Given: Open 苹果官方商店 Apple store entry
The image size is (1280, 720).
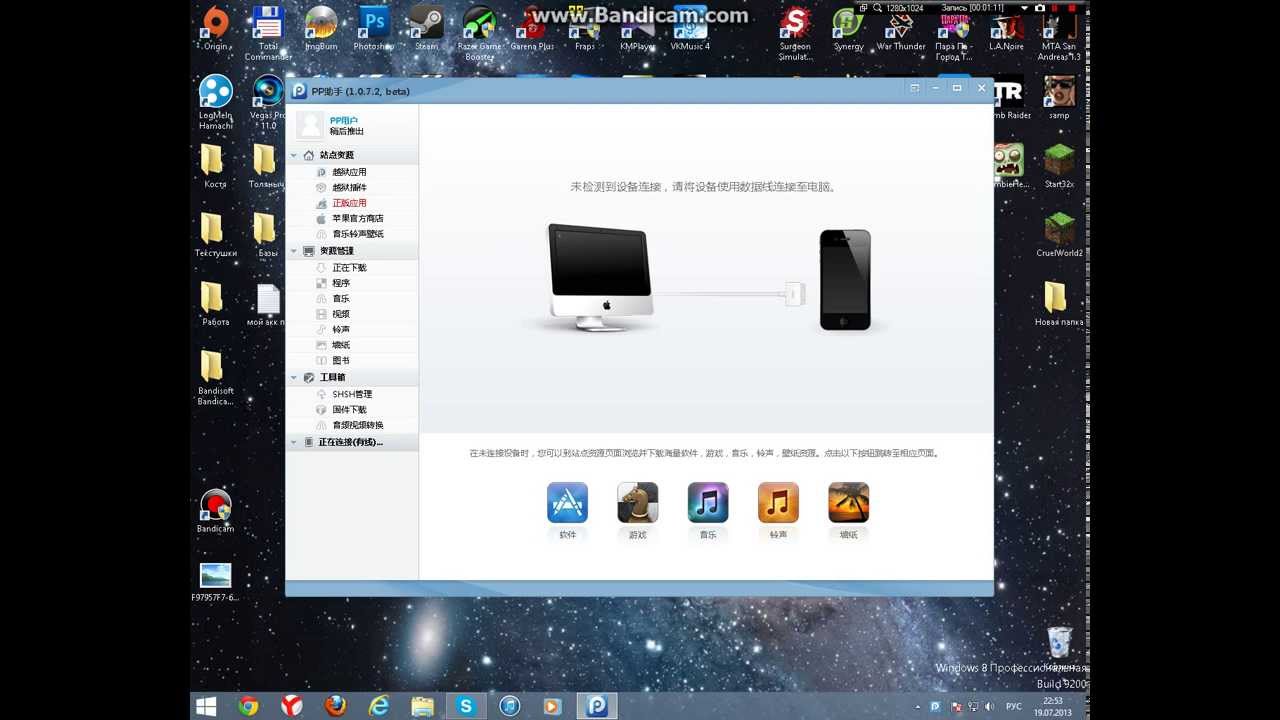Looking at the screenshot, I should pos(358,218).
